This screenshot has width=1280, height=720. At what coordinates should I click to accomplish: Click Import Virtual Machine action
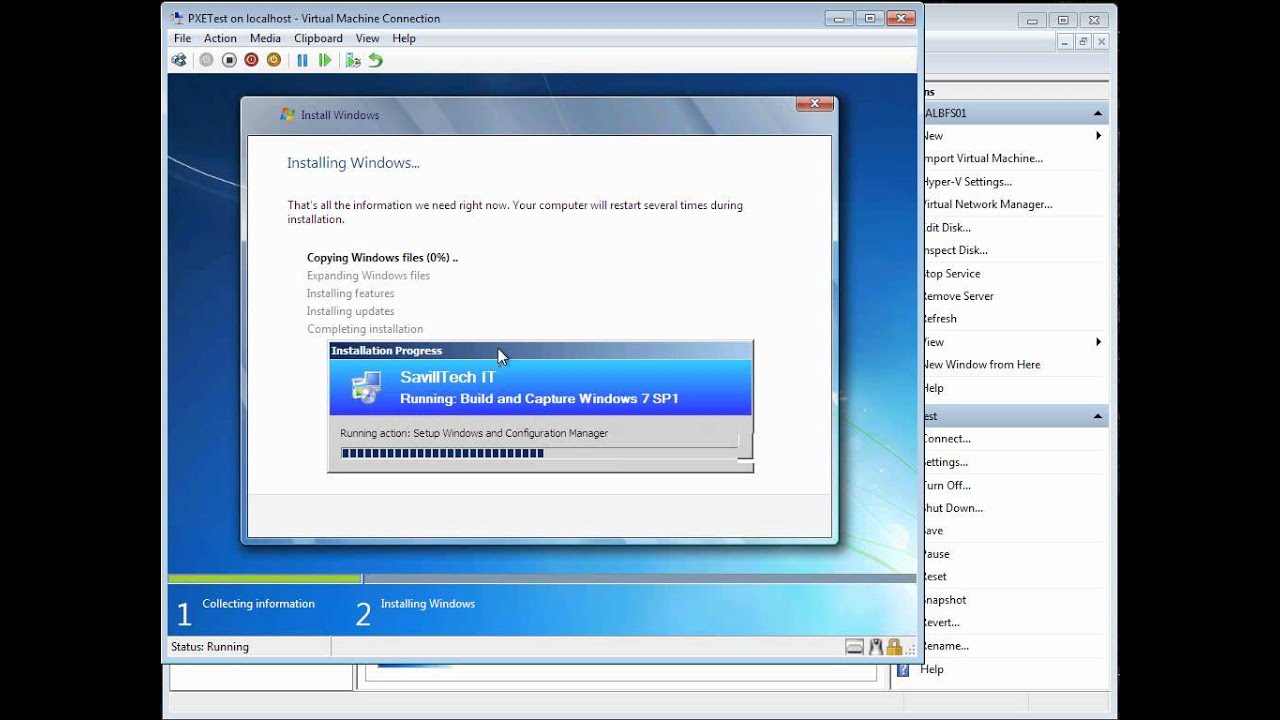click(983, 158)
